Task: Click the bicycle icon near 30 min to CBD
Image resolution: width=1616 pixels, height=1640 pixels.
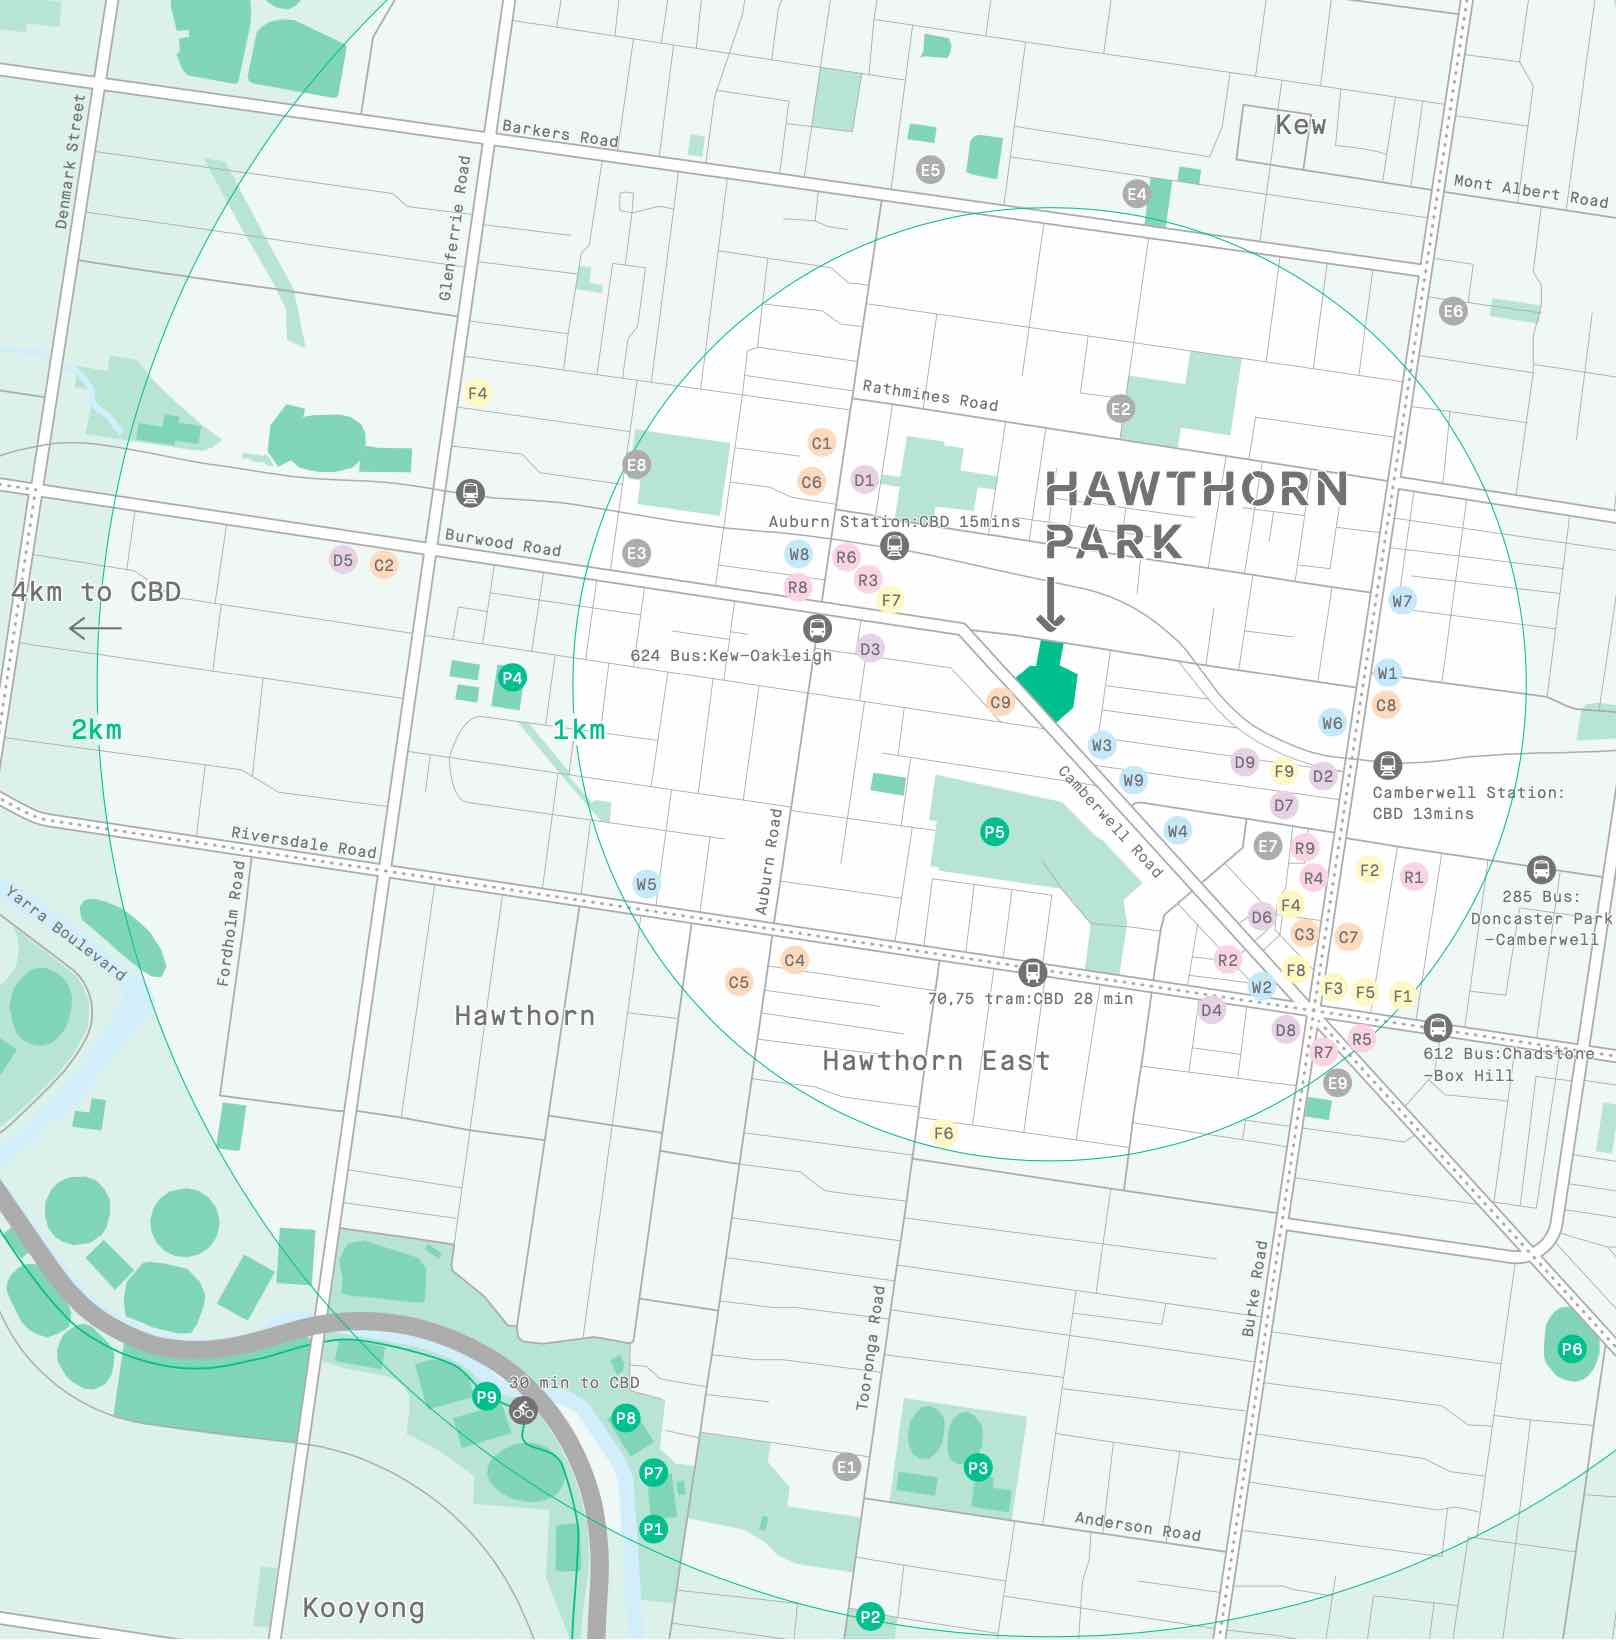Action: (x=523, y=1411)
